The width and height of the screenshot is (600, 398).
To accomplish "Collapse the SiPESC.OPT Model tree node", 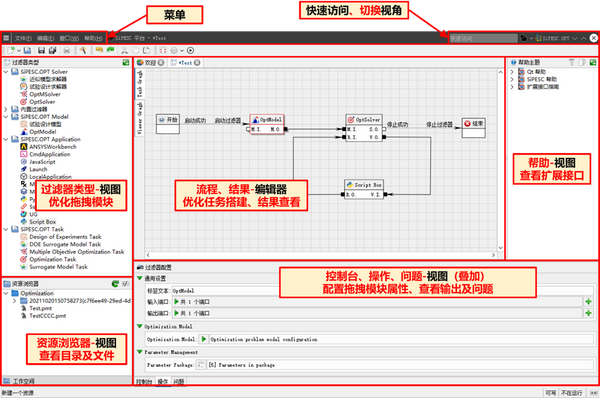I will pyautogui.click(x=6, y=117).
